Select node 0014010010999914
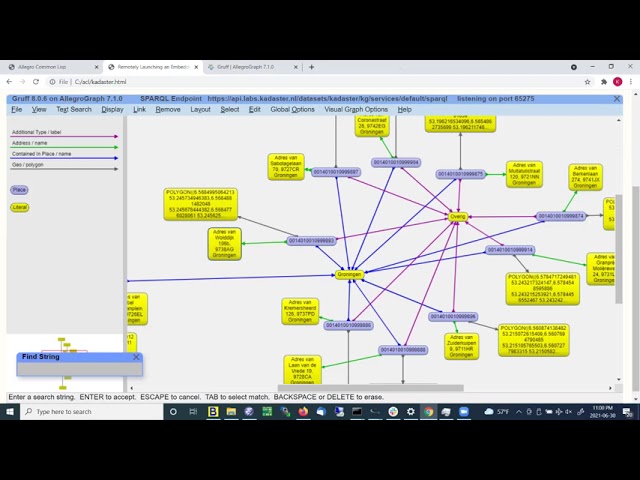640x480 pixels. pyautogui.click(x=510, y=250)
